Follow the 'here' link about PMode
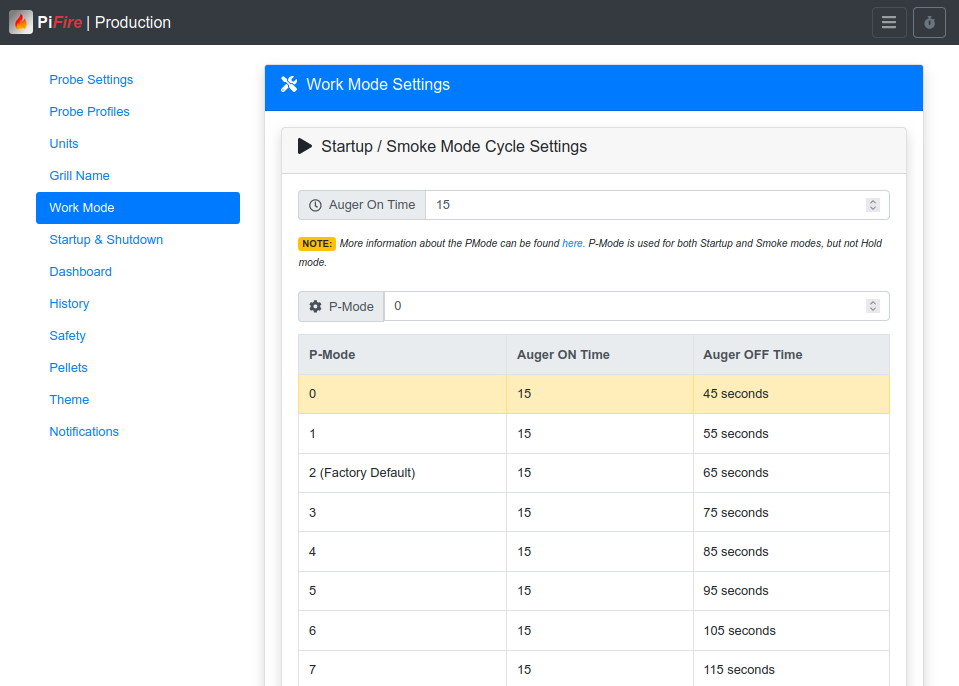This screenshot has width=959, height=686. click(572, 243)
